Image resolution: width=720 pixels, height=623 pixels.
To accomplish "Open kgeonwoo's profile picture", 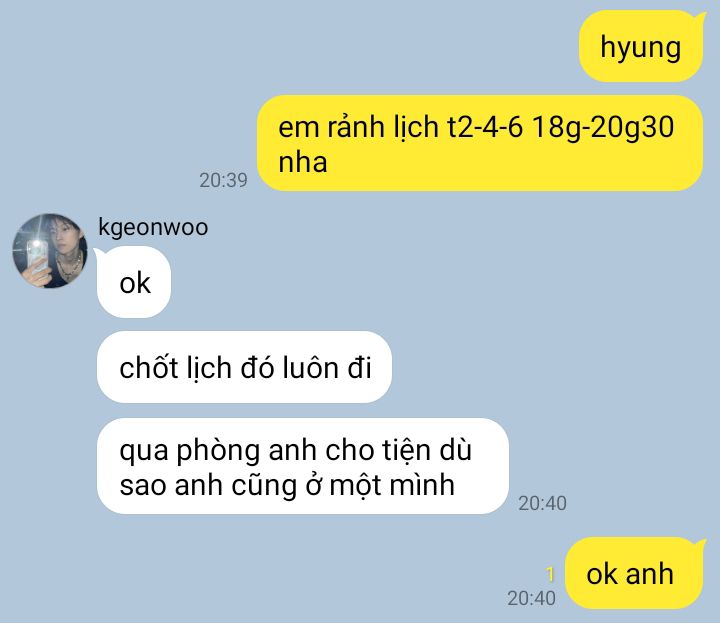I will (50, 251).
